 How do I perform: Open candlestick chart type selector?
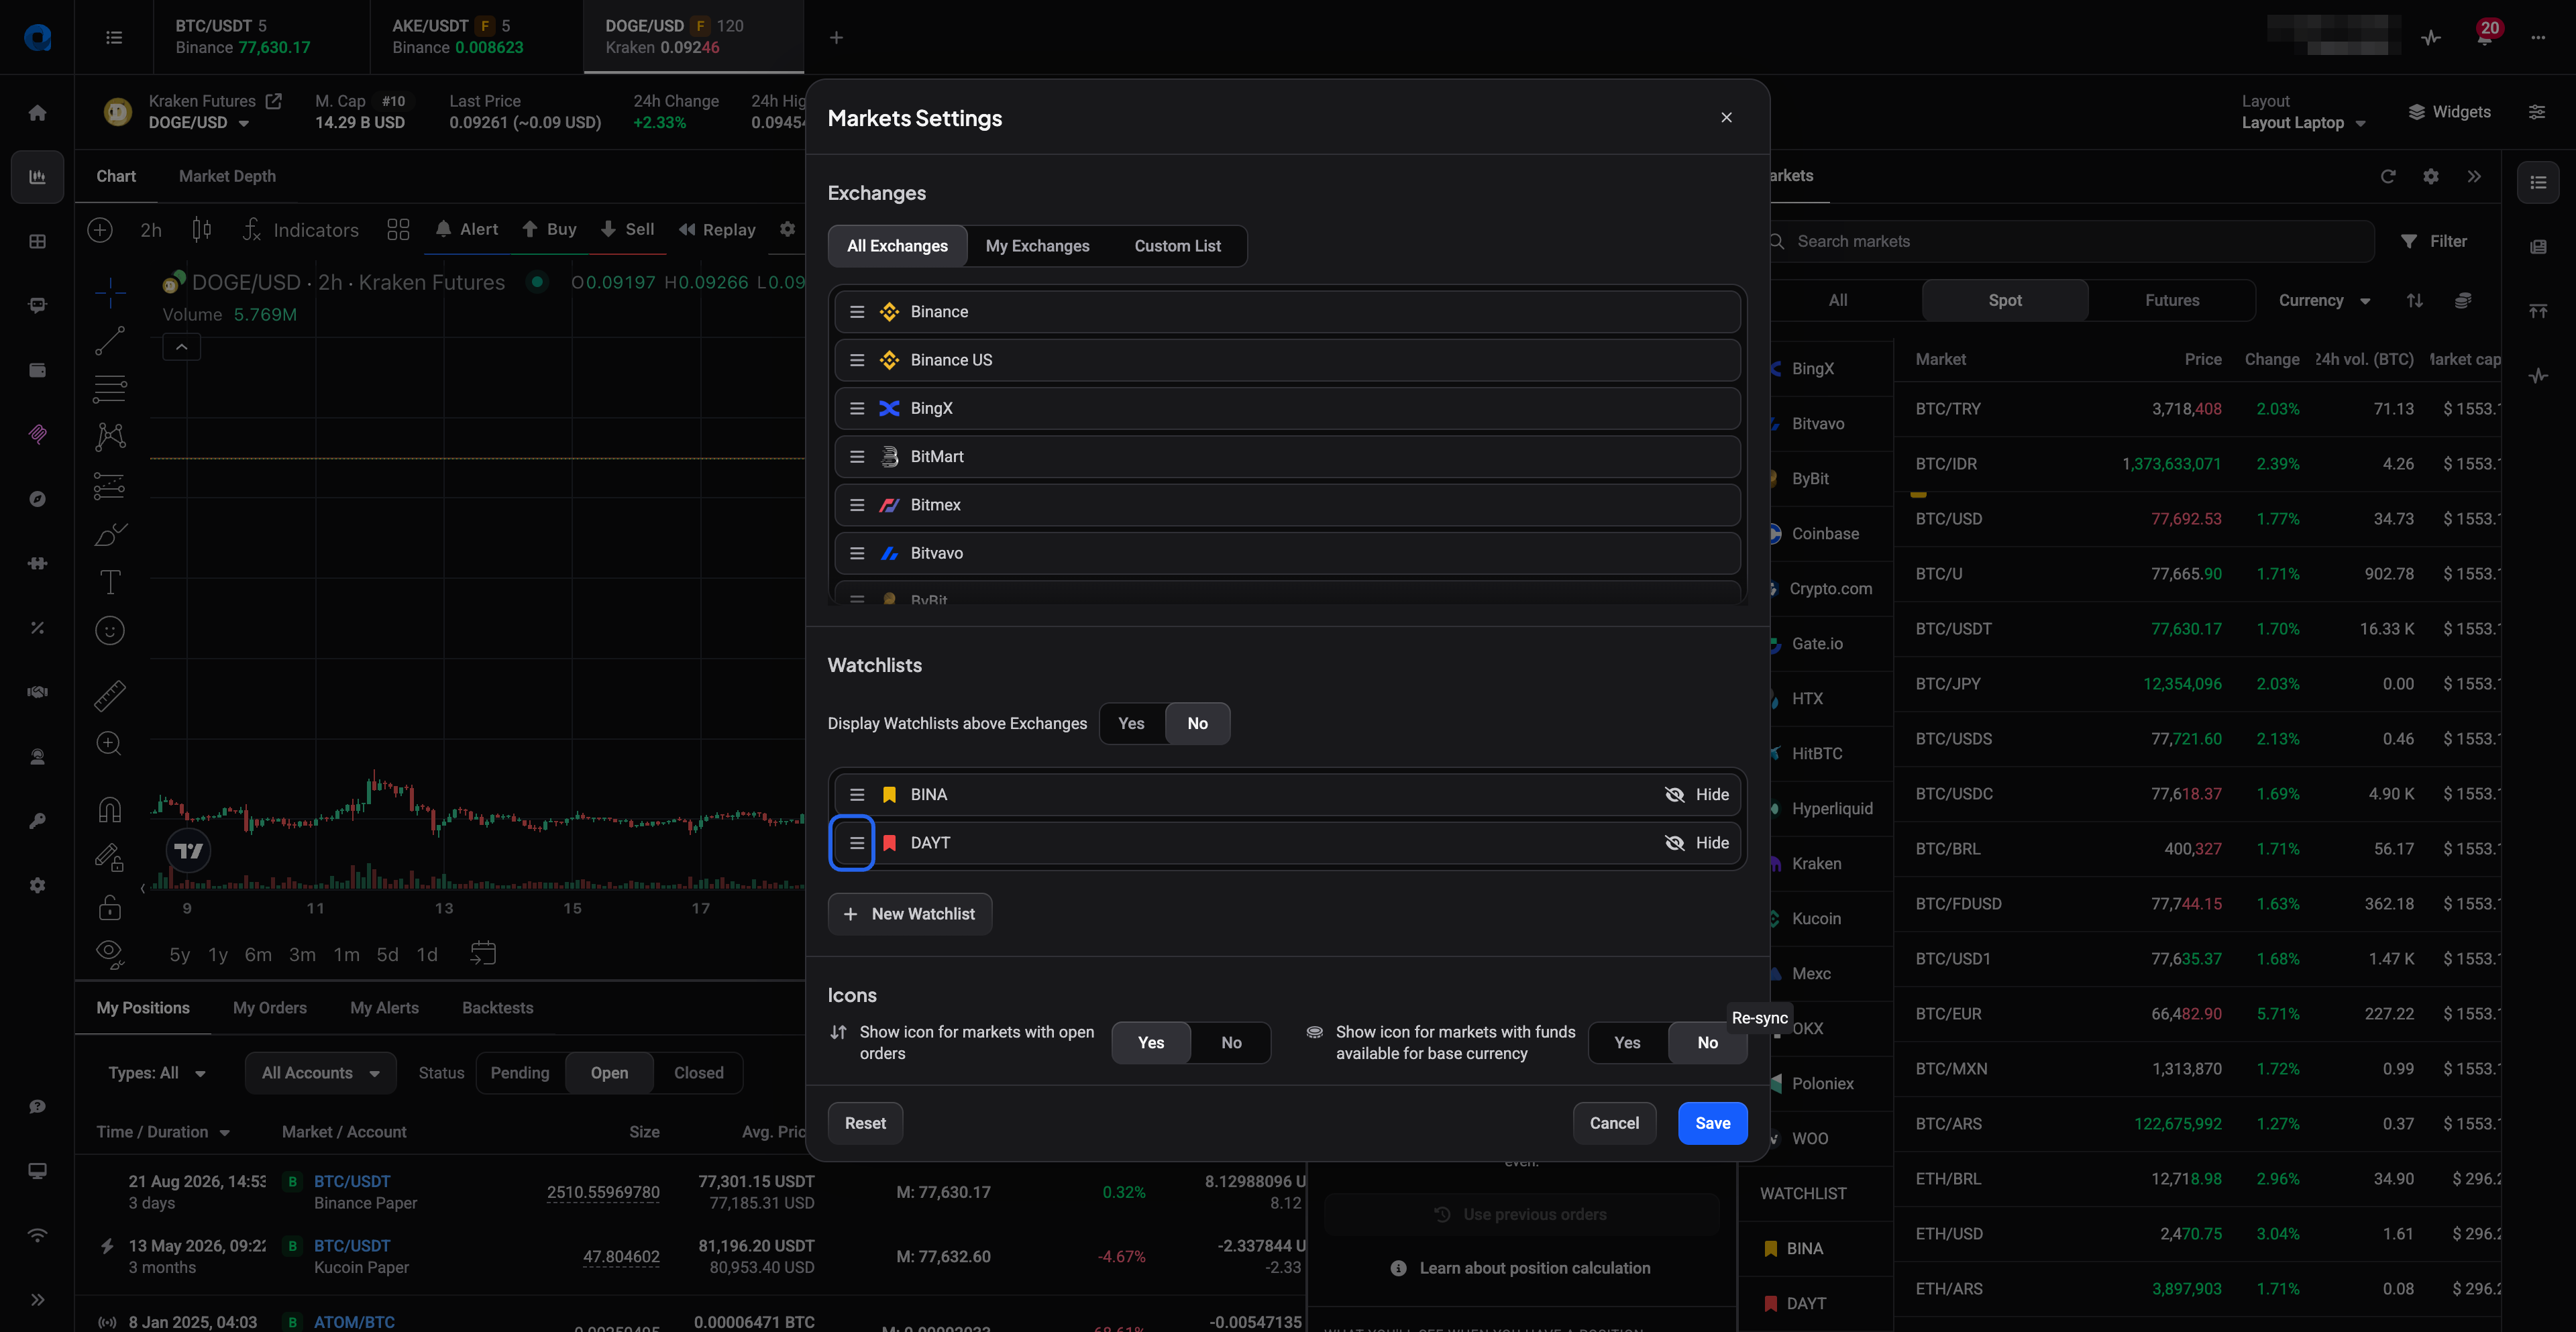pyautogui.click(x=201, y=229)
